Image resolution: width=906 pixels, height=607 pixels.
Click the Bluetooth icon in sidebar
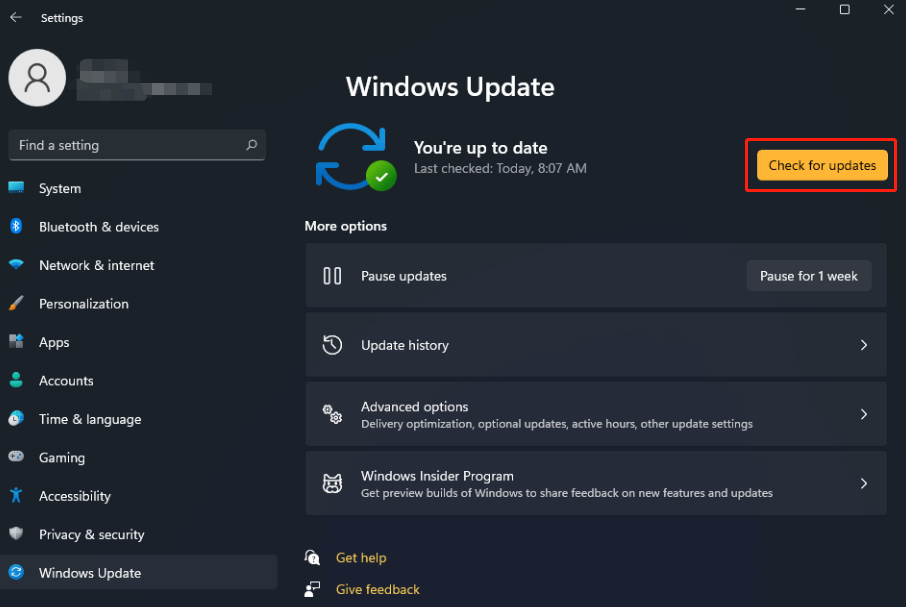pos(16,226)
